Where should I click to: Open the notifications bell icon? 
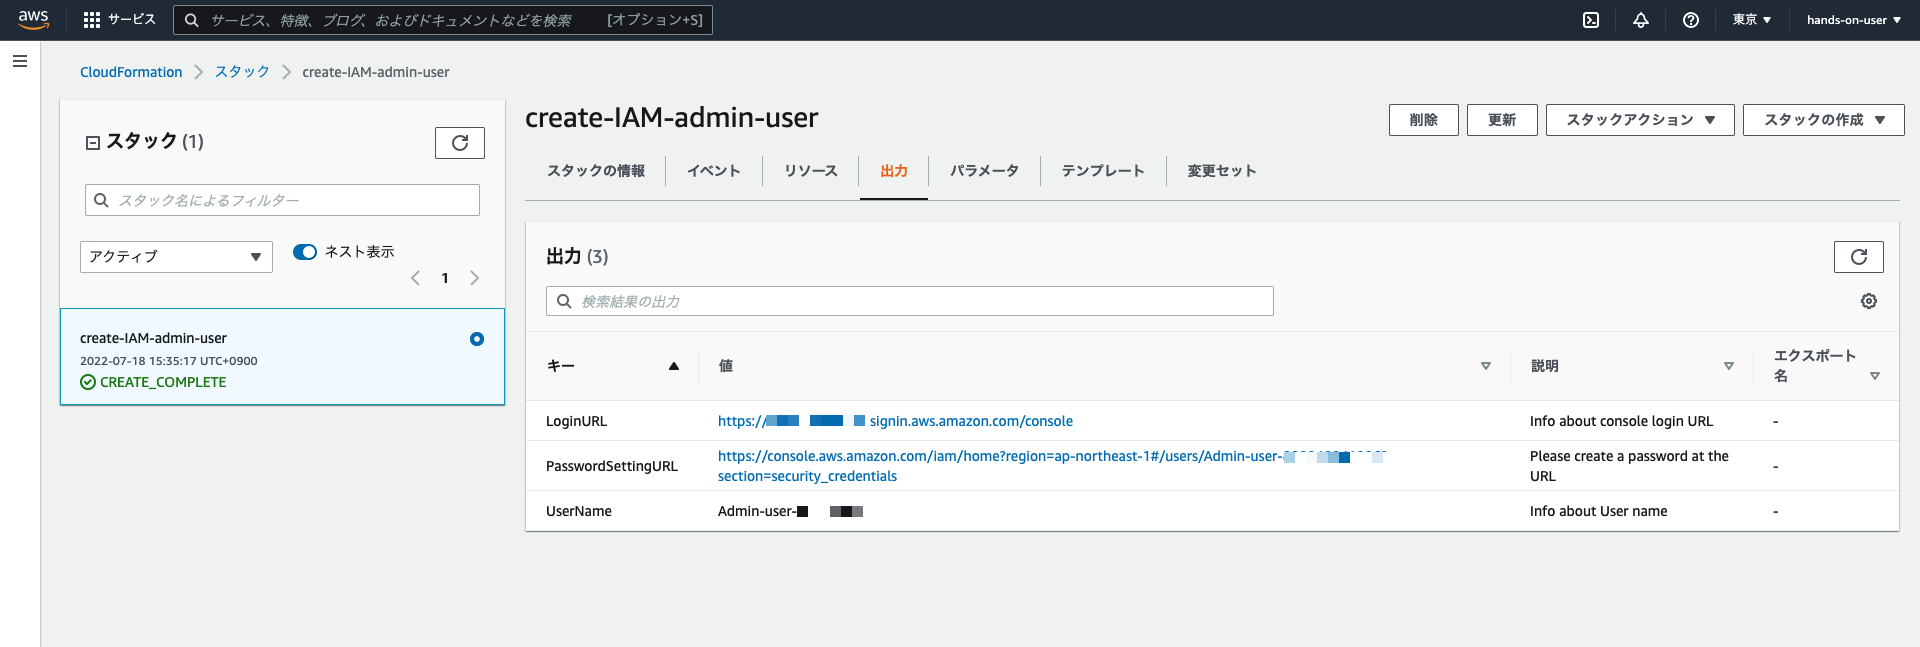1641,20
